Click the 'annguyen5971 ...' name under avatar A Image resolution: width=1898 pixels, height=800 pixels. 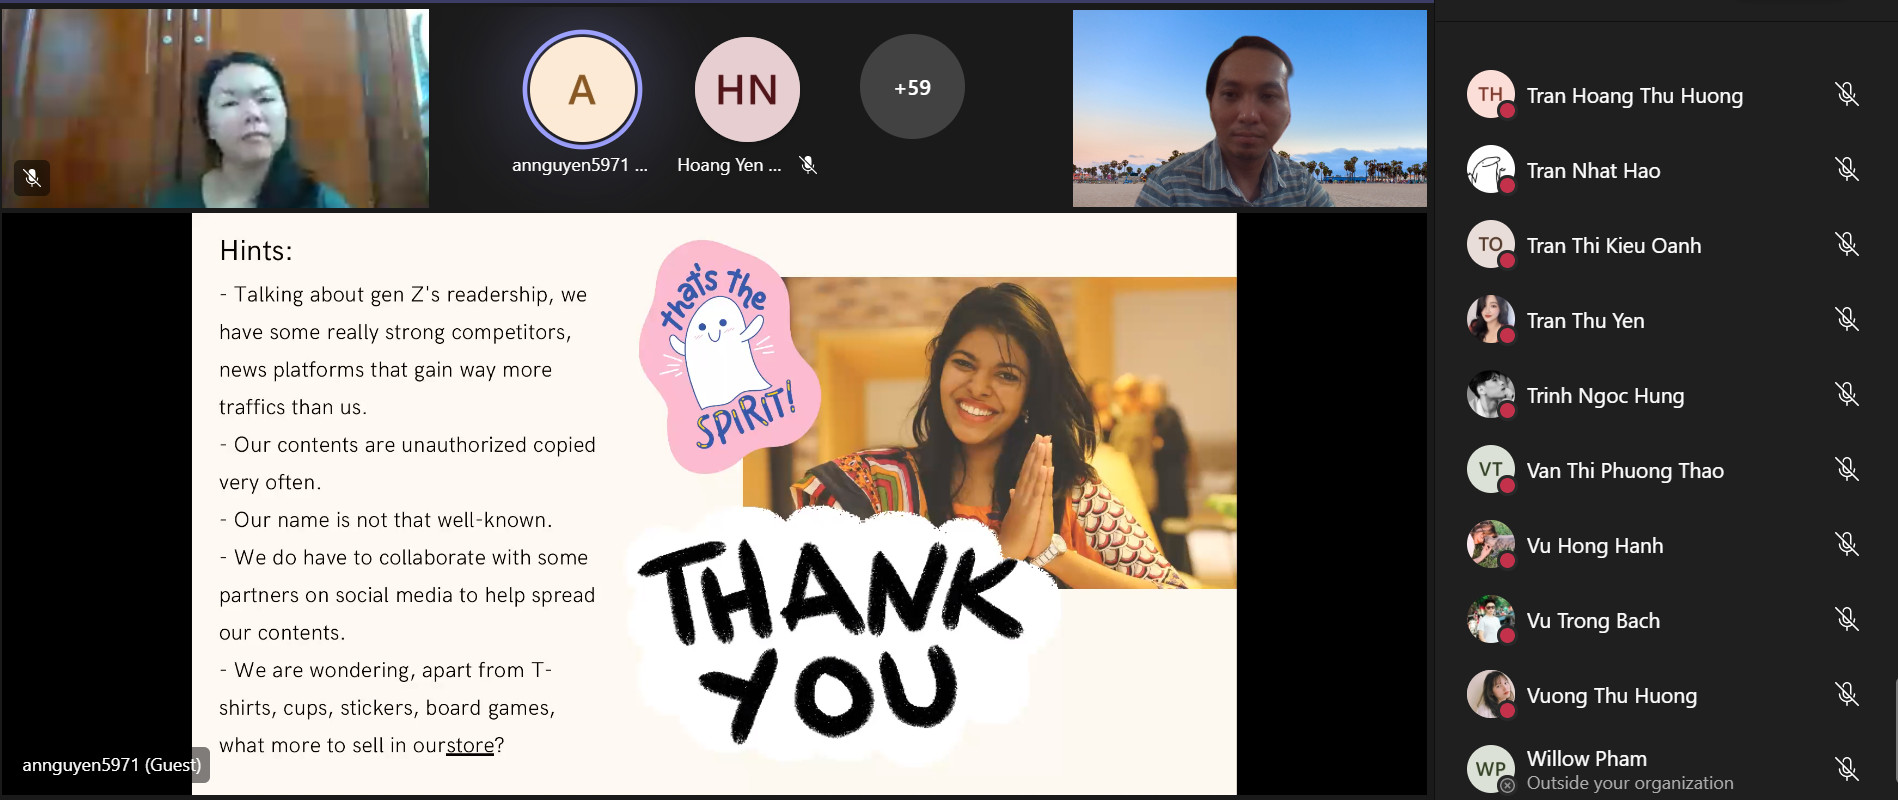click(x=580, y=165)
